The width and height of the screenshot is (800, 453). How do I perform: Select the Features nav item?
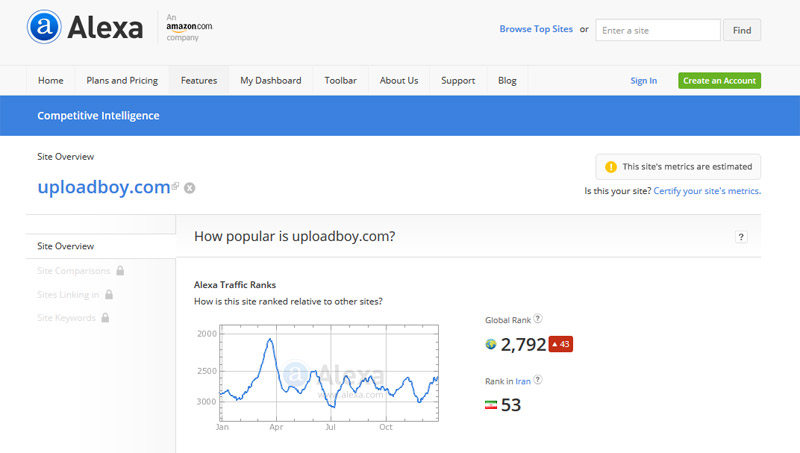point(199,81)
